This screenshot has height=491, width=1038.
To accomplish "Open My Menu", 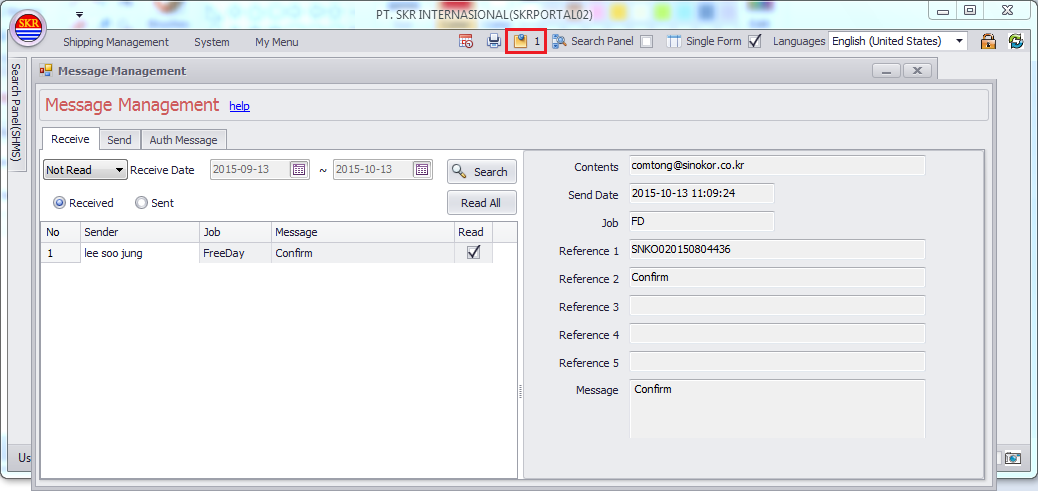I will (277, 42).
